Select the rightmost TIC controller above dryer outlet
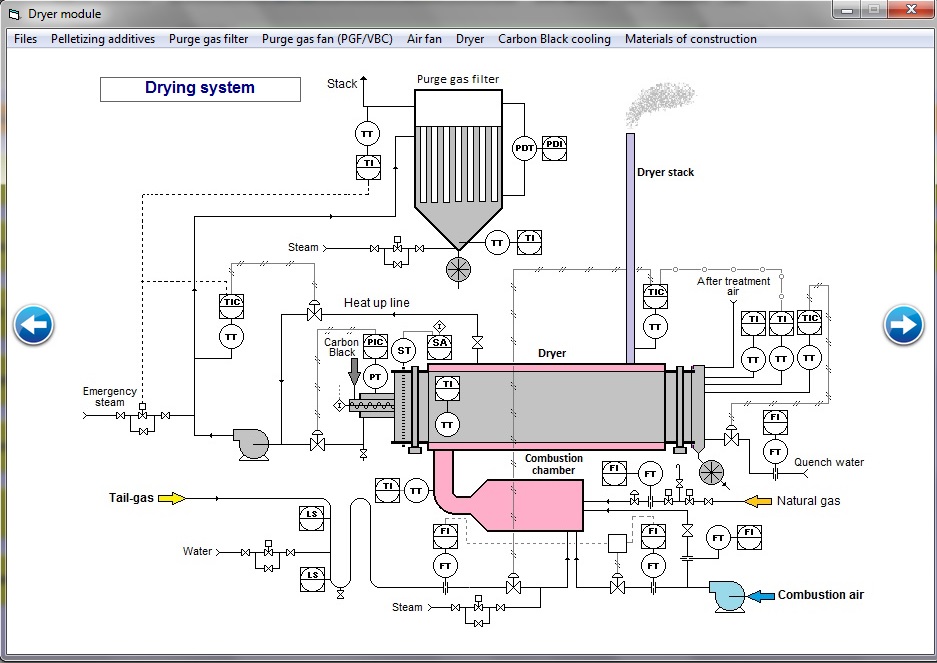This screenshot has height=663, width=937. point(809,322)
